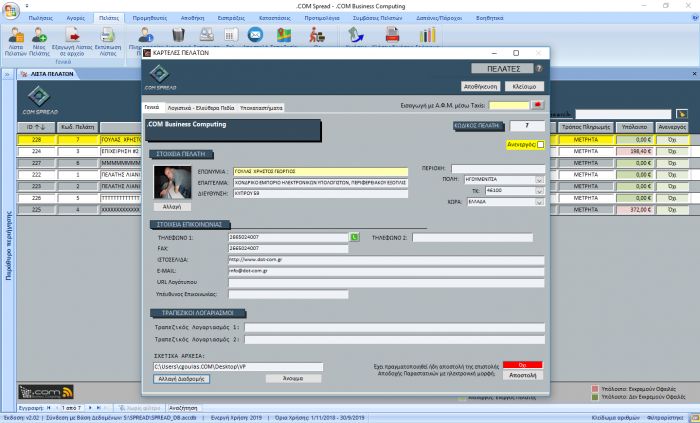
Task: Open the Προμηθευτές ribbon tab
Action: pos(150,18)
